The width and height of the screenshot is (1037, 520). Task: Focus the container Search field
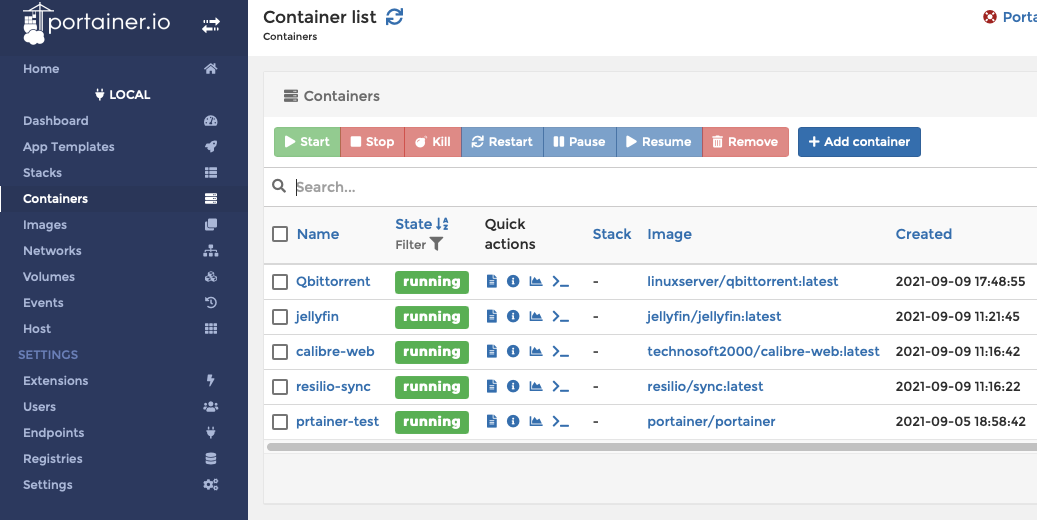(x=661, y=187)
